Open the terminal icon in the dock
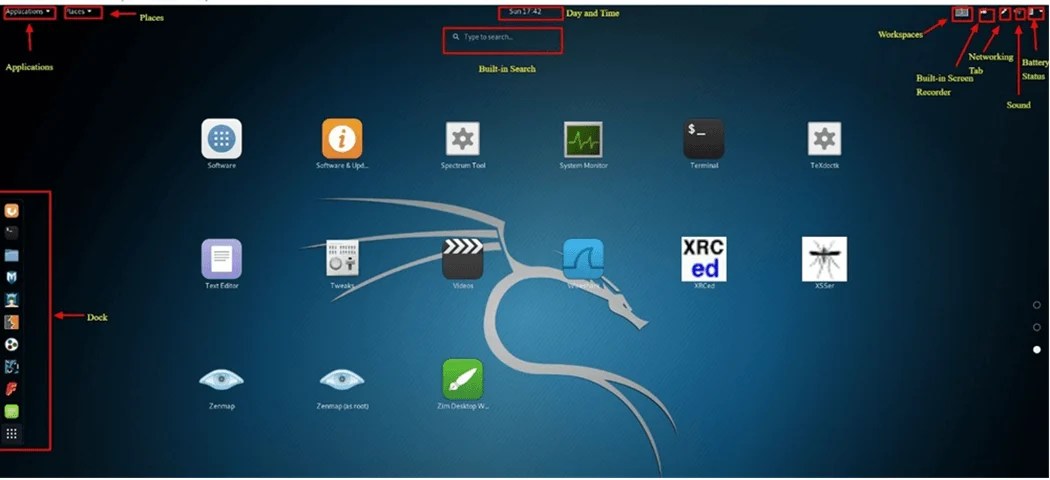This screenshot has width=1050, height=480. pos(11,233)
